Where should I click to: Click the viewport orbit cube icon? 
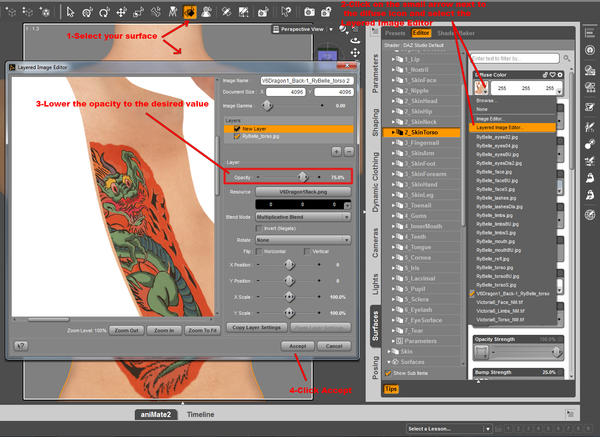pyautogui.click(x=355, y=41)
